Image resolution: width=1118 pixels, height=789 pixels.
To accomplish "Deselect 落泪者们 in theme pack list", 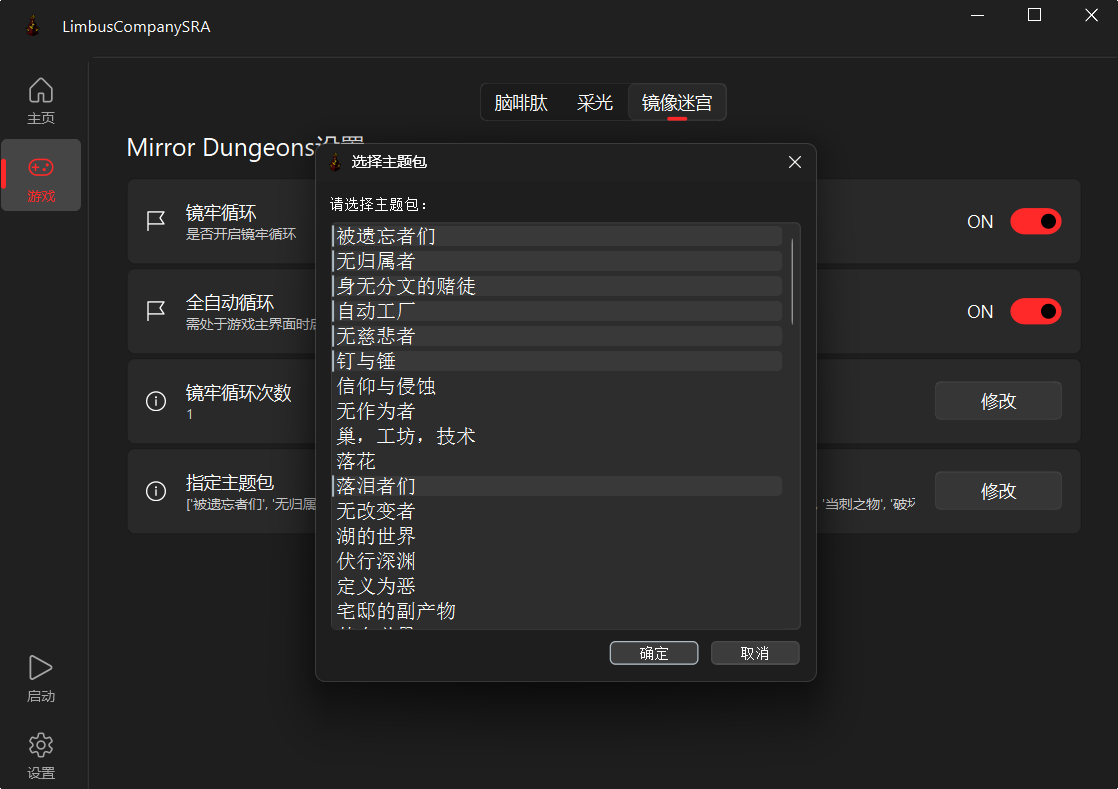I will pos(376,486).
